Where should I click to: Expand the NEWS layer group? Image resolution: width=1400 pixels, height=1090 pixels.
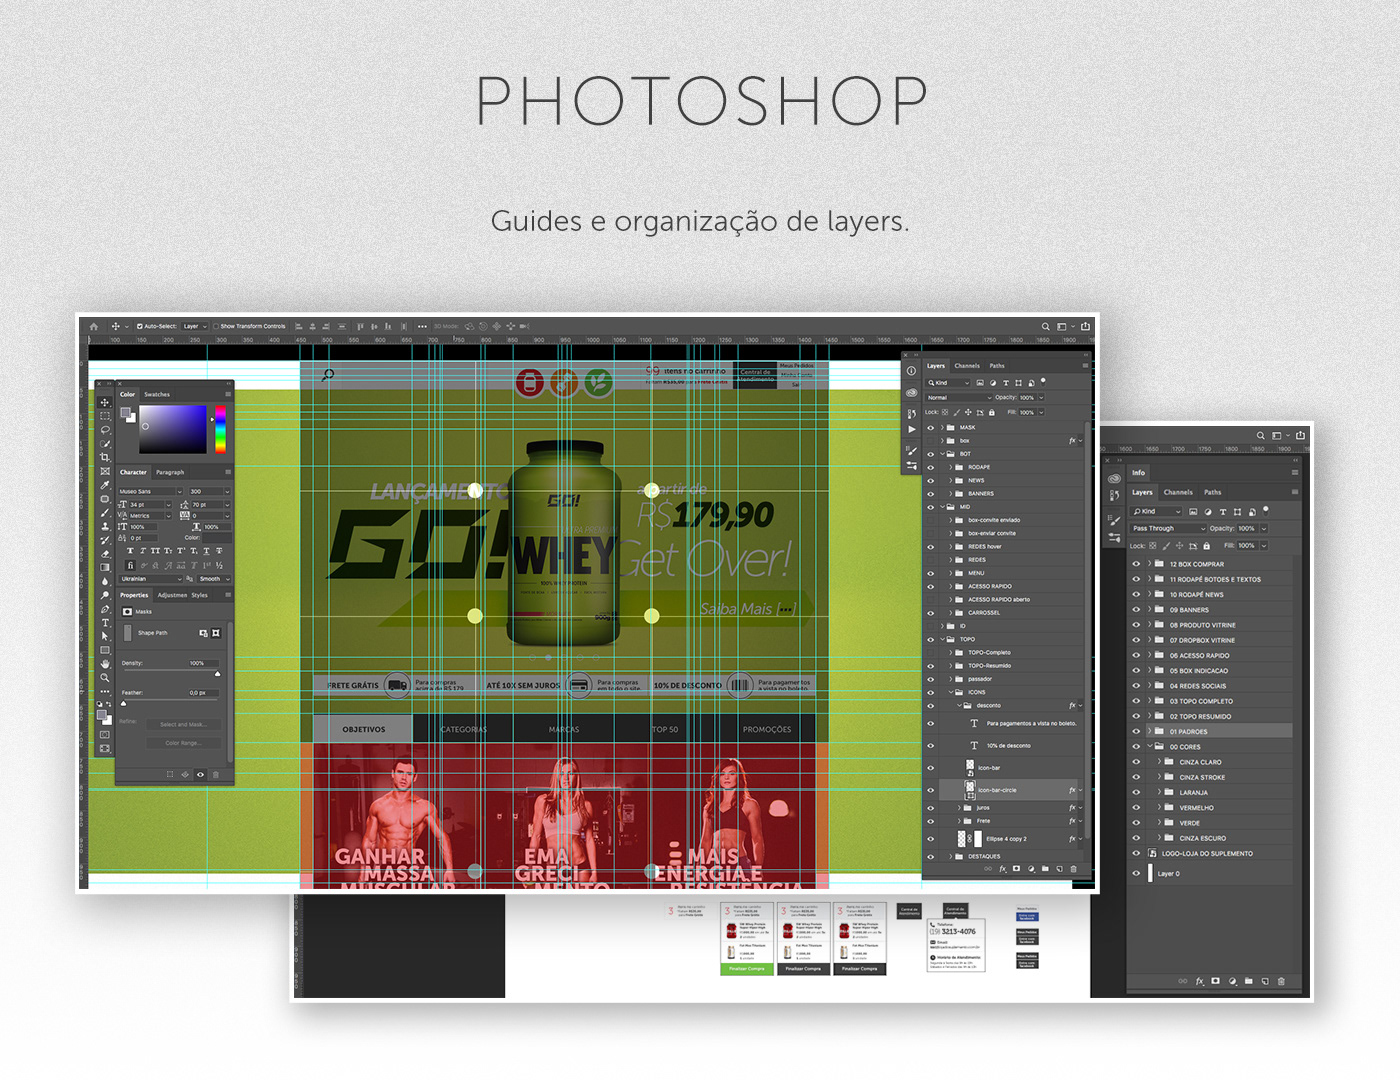[x=951, y=480]
